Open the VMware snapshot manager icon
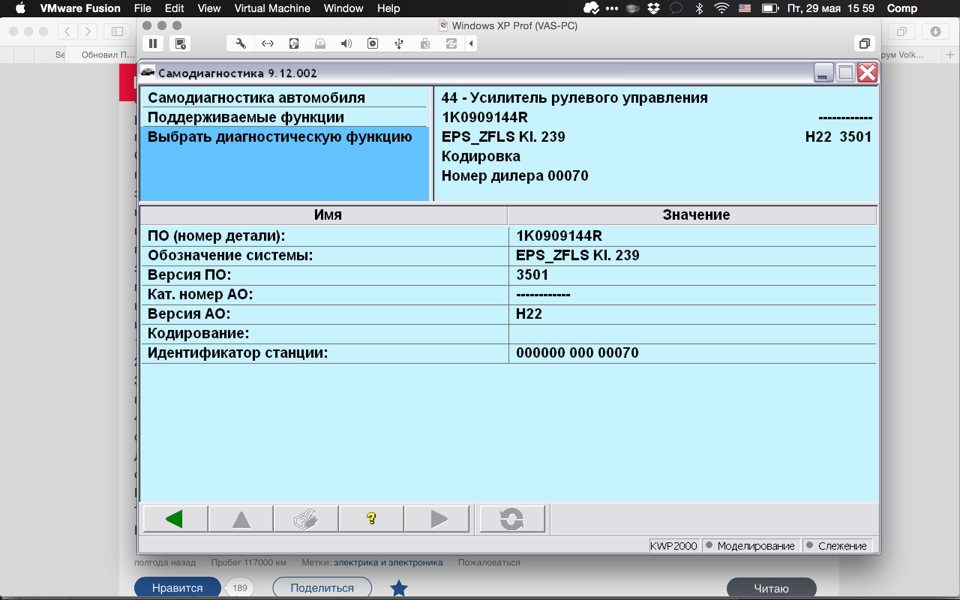960x600 pixels. tap(180, 43)
